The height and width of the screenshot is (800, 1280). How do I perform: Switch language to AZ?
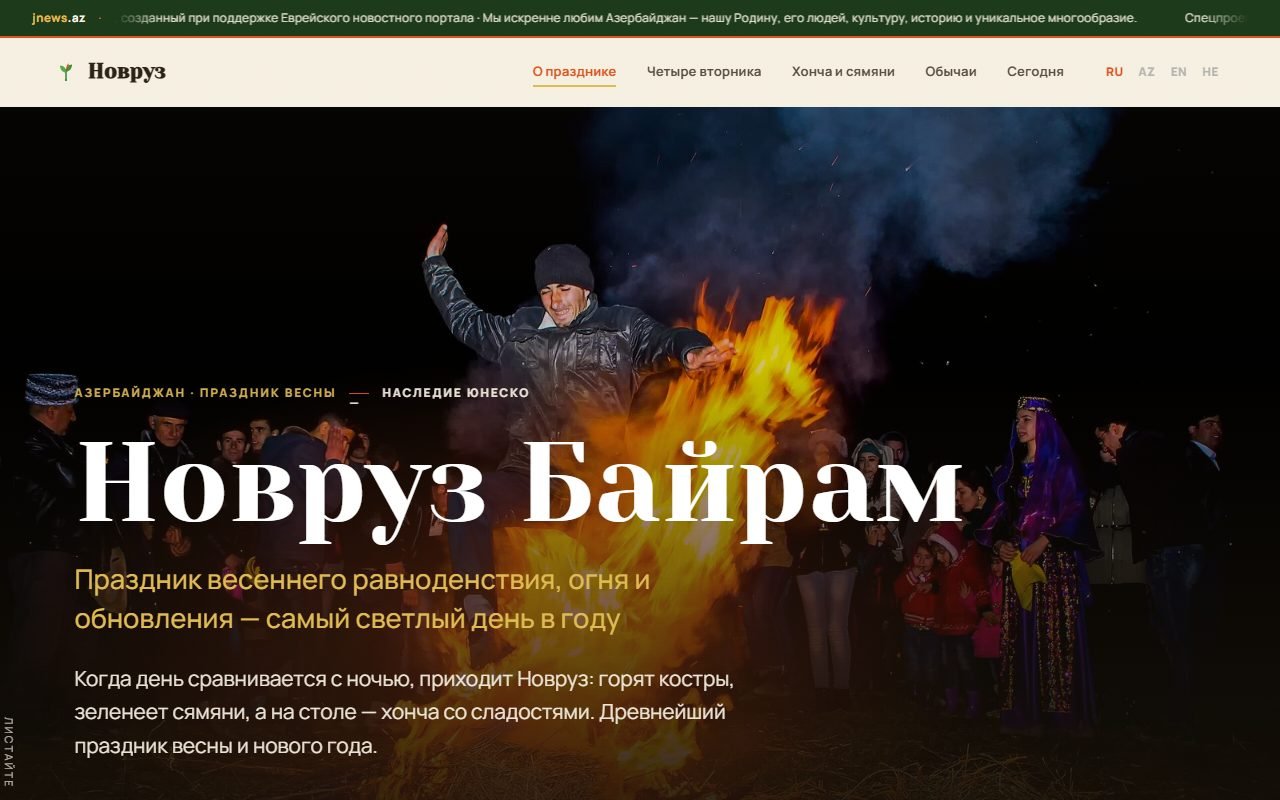1146,72
